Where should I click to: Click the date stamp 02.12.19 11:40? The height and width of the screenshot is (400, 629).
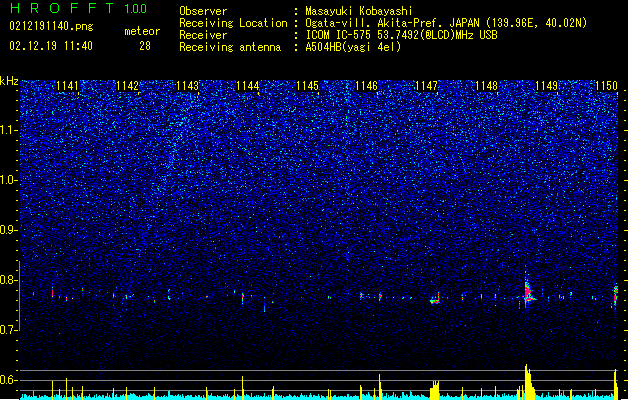51,46
